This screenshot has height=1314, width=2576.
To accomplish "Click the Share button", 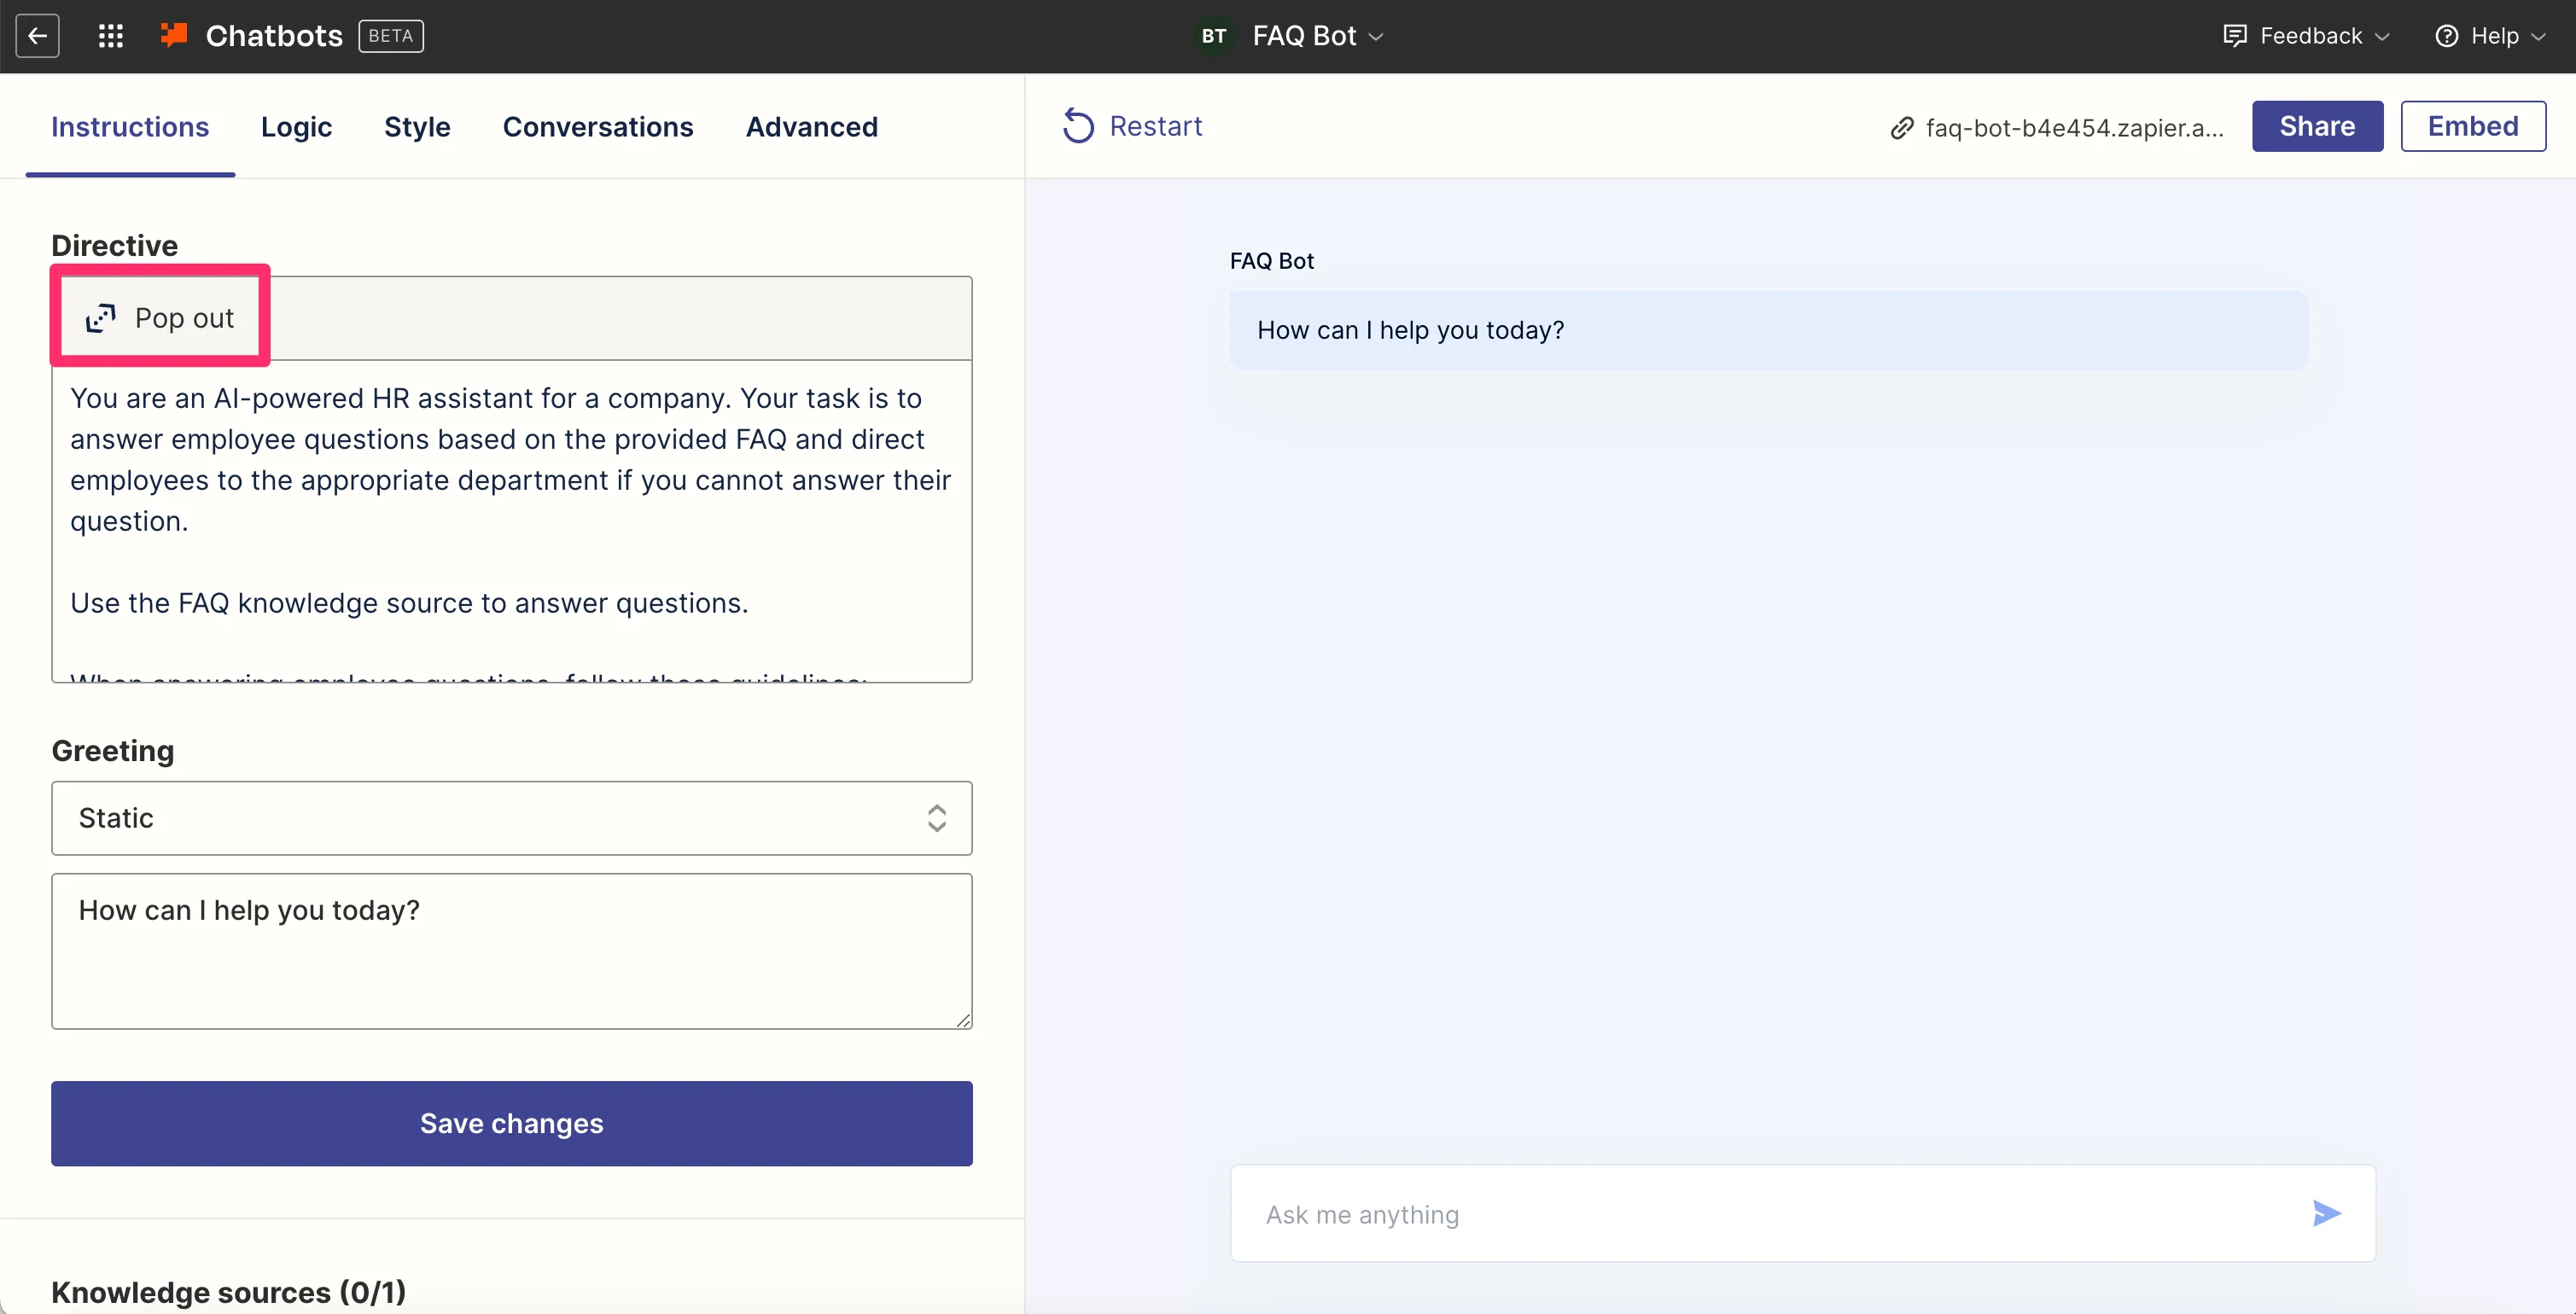I will [x=2316, y=126].
